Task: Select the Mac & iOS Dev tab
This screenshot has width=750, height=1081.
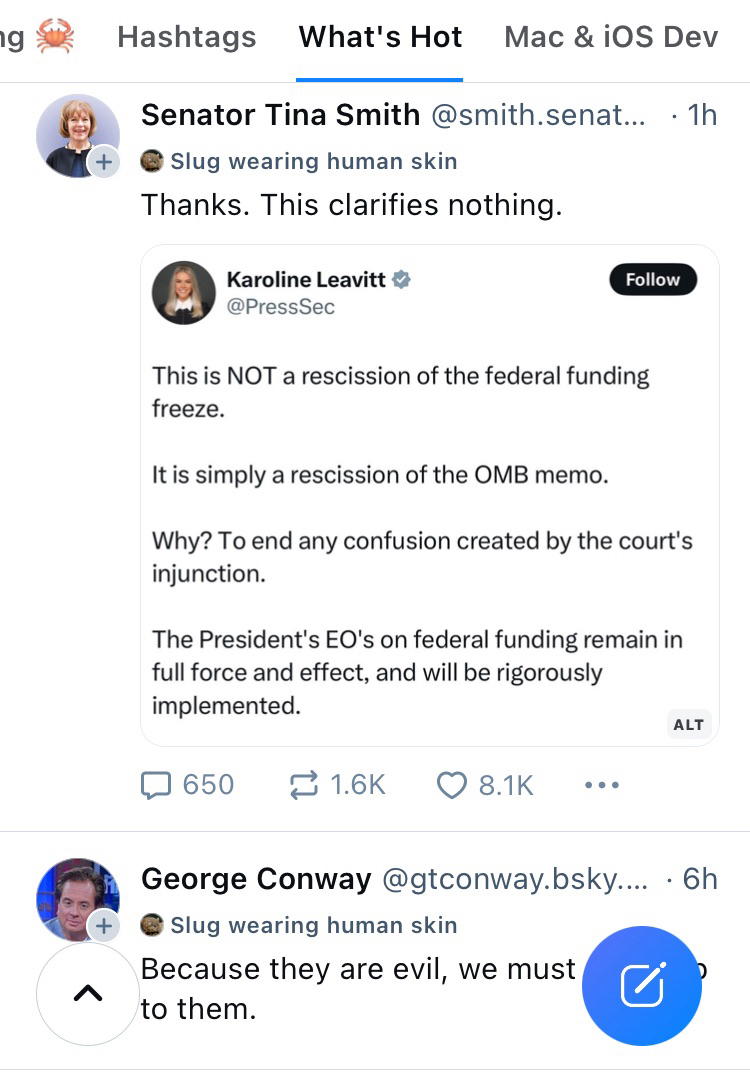Action: pyautogui.click(x=611, y=38)
